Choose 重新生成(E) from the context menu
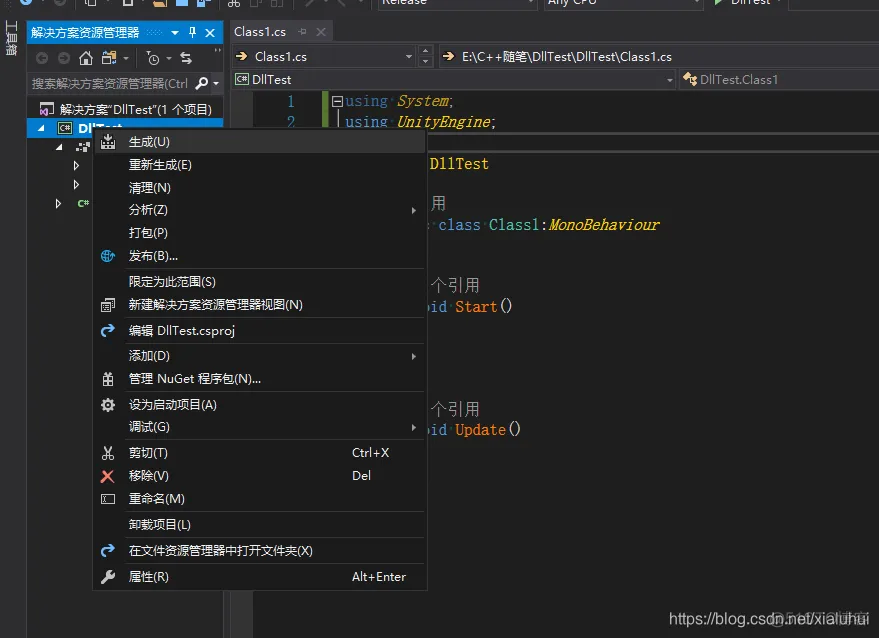Image resolution: width=879 pixels, height=638 pixels. point(259,165)
